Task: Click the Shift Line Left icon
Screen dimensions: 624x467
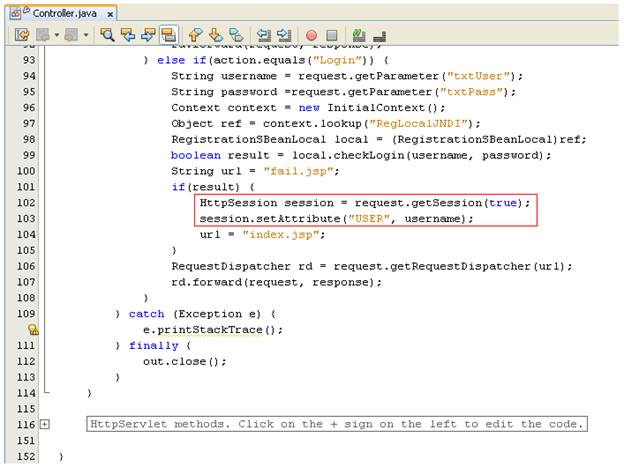Action: tap(263, 35)
